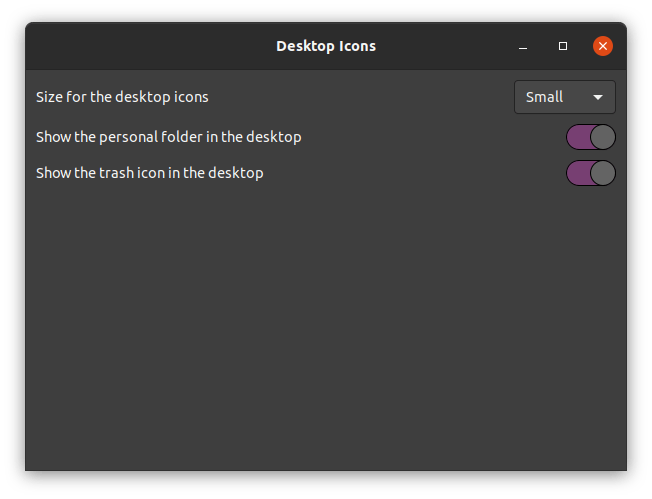Close the Desktop Icons window
Viewport: 652px width, 499px height.
pyautogui.click(x=603, y=46)
